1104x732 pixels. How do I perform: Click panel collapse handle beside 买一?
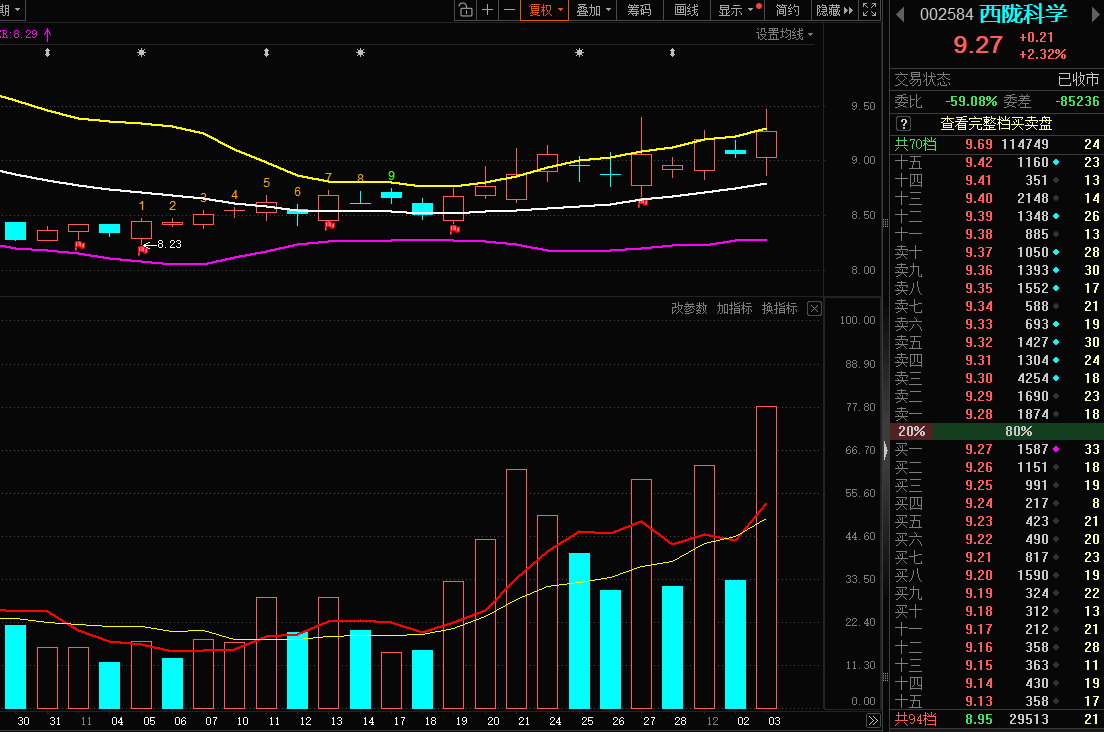886,449
